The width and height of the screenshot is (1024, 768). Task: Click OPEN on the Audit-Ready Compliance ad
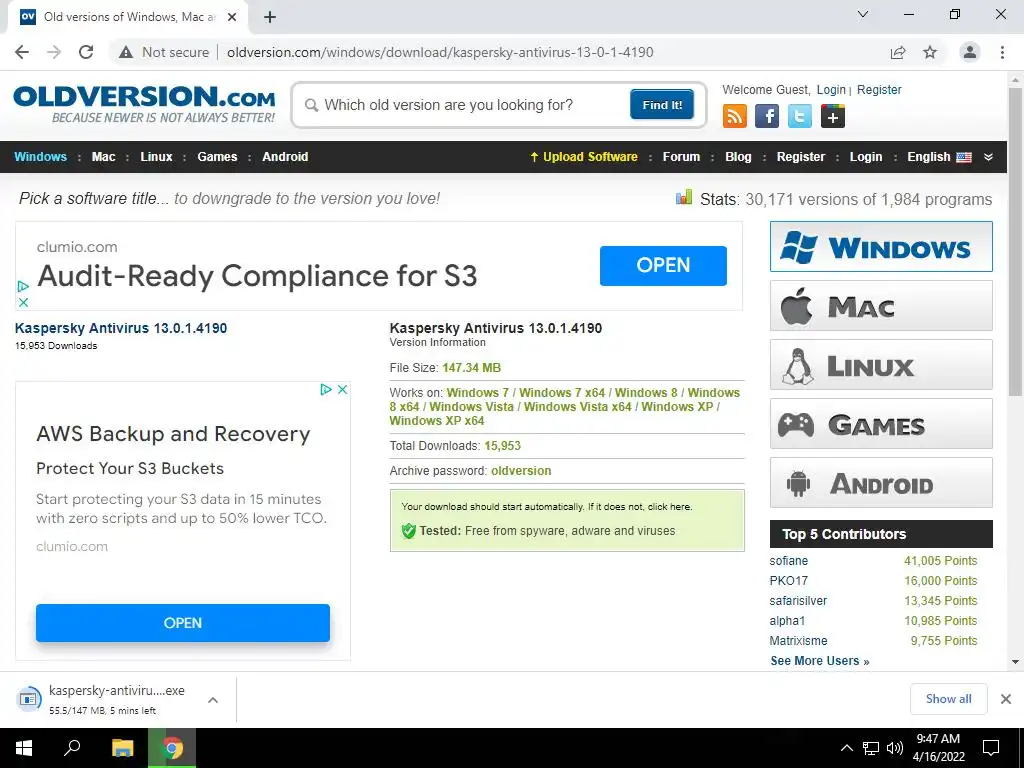tap(663, 266)
